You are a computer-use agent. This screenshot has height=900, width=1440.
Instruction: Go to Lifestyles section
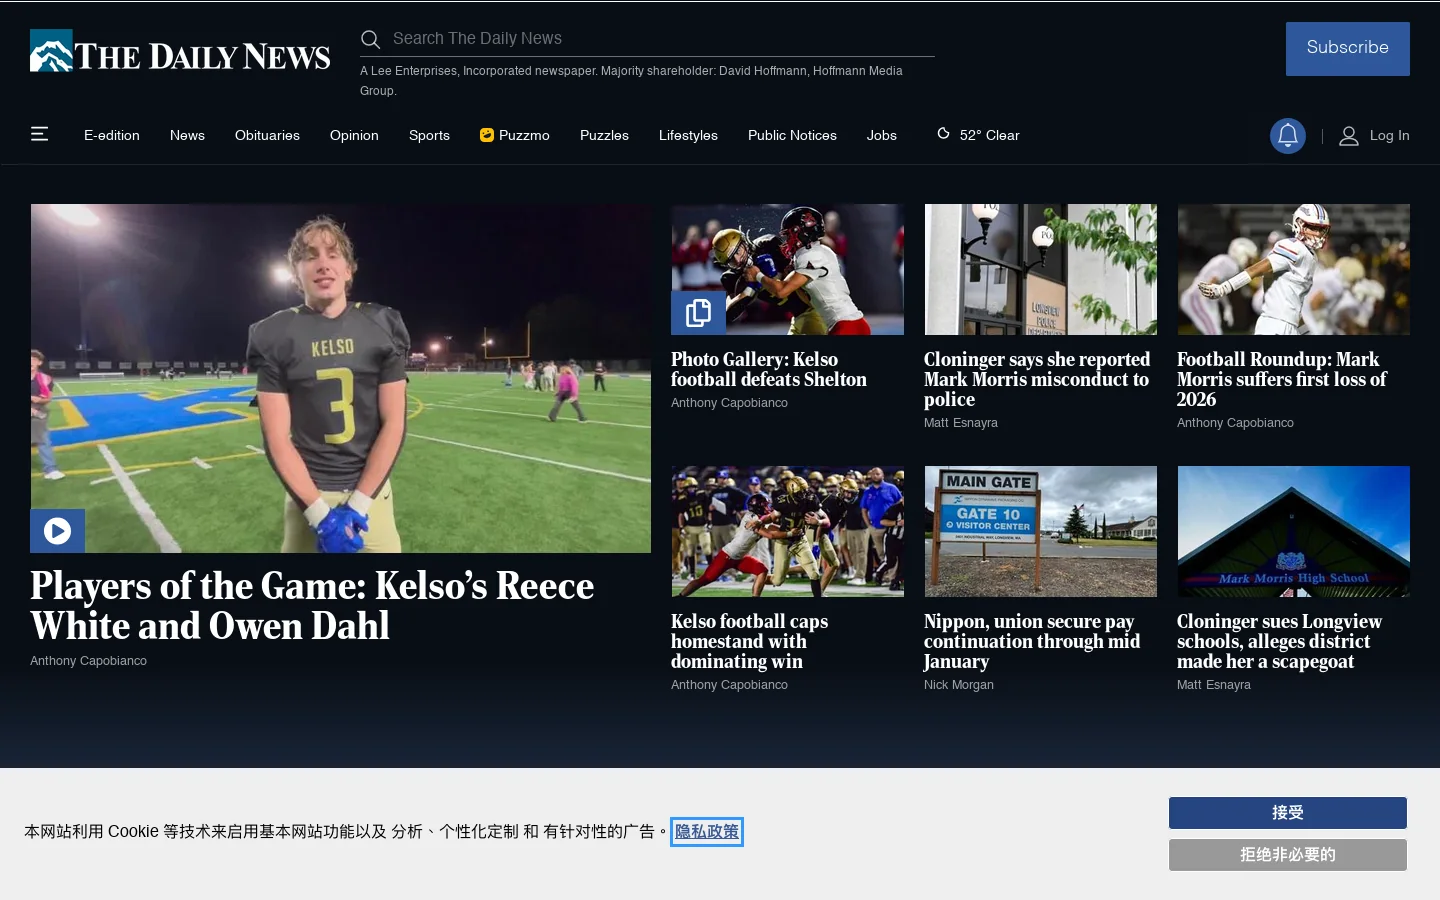tap(688, 135)
